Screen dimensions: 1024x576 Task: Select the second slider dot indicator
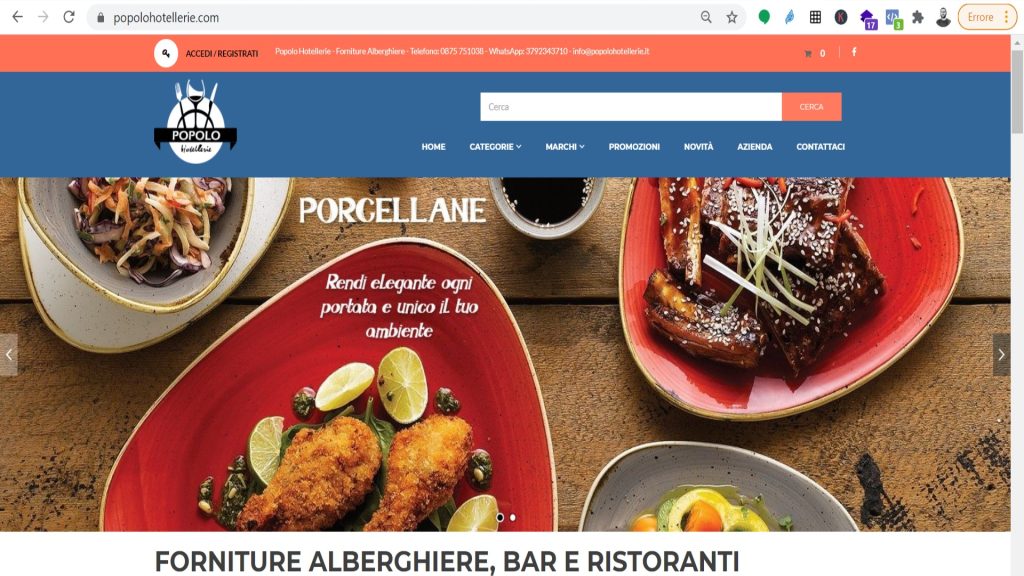tap(513, 517)
